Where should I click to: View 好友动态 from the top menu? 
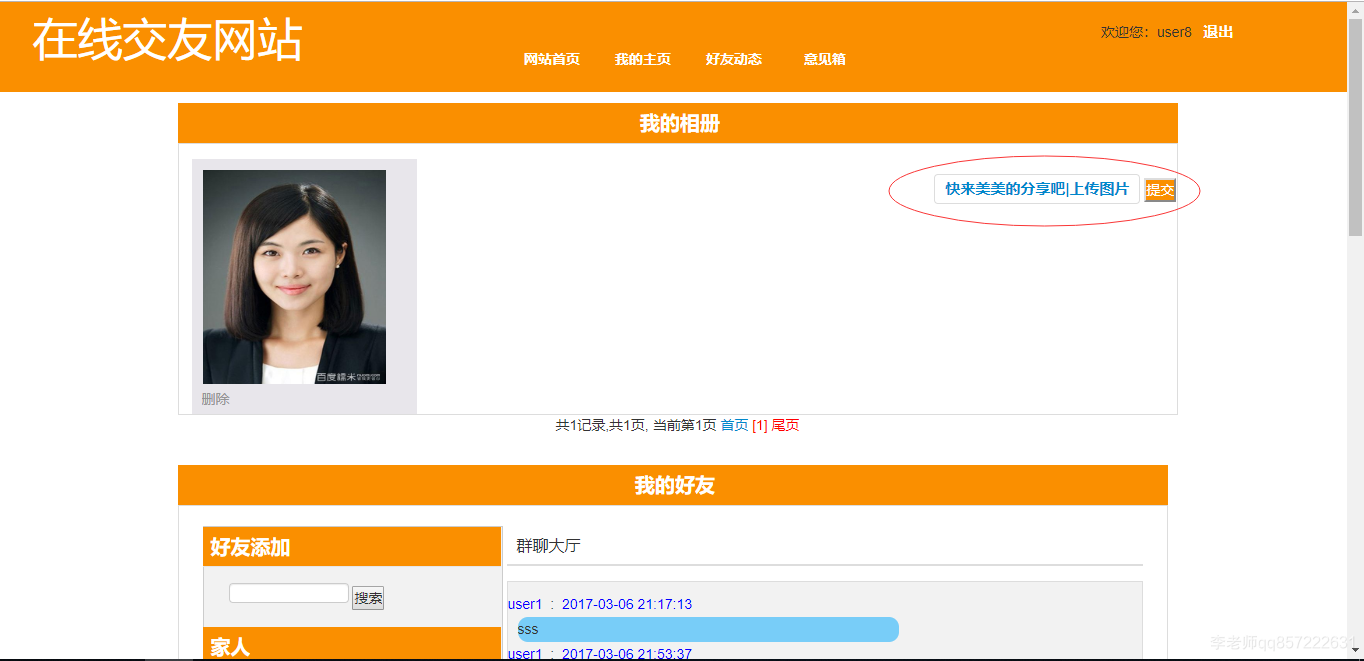coord(734,59)
